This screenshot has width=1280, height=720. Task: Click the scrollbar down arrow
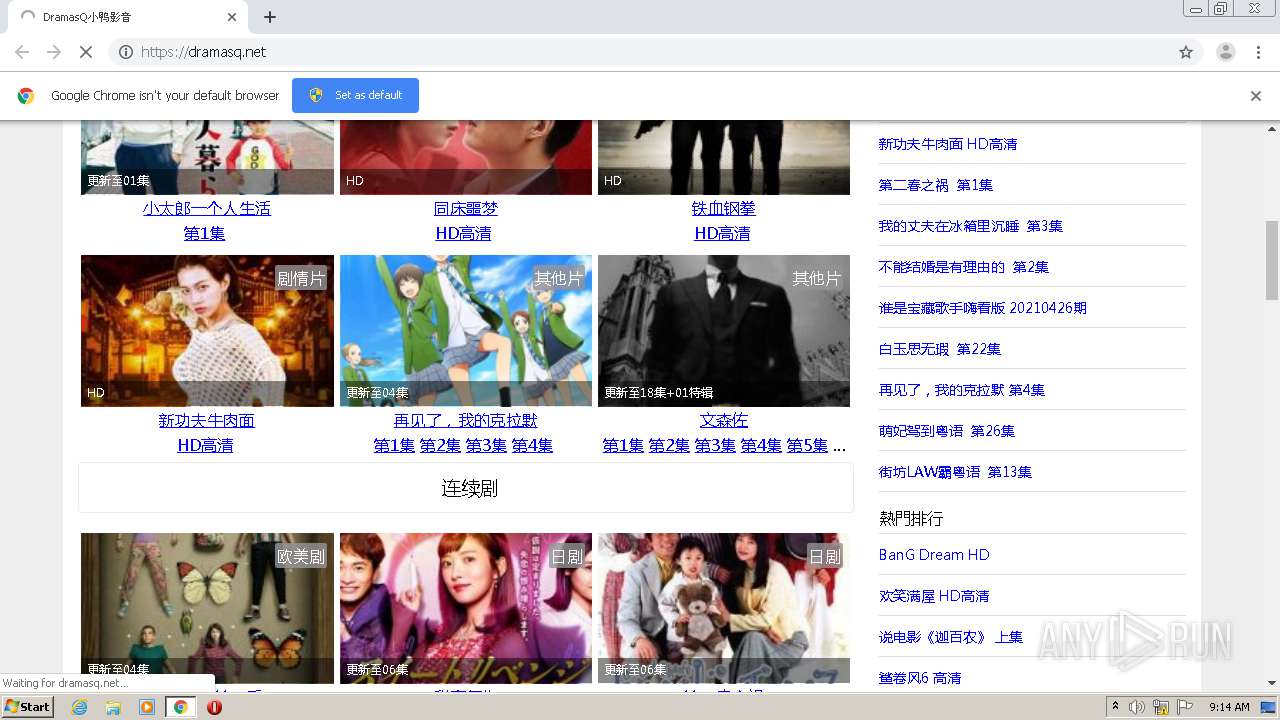pos(1272,683)
